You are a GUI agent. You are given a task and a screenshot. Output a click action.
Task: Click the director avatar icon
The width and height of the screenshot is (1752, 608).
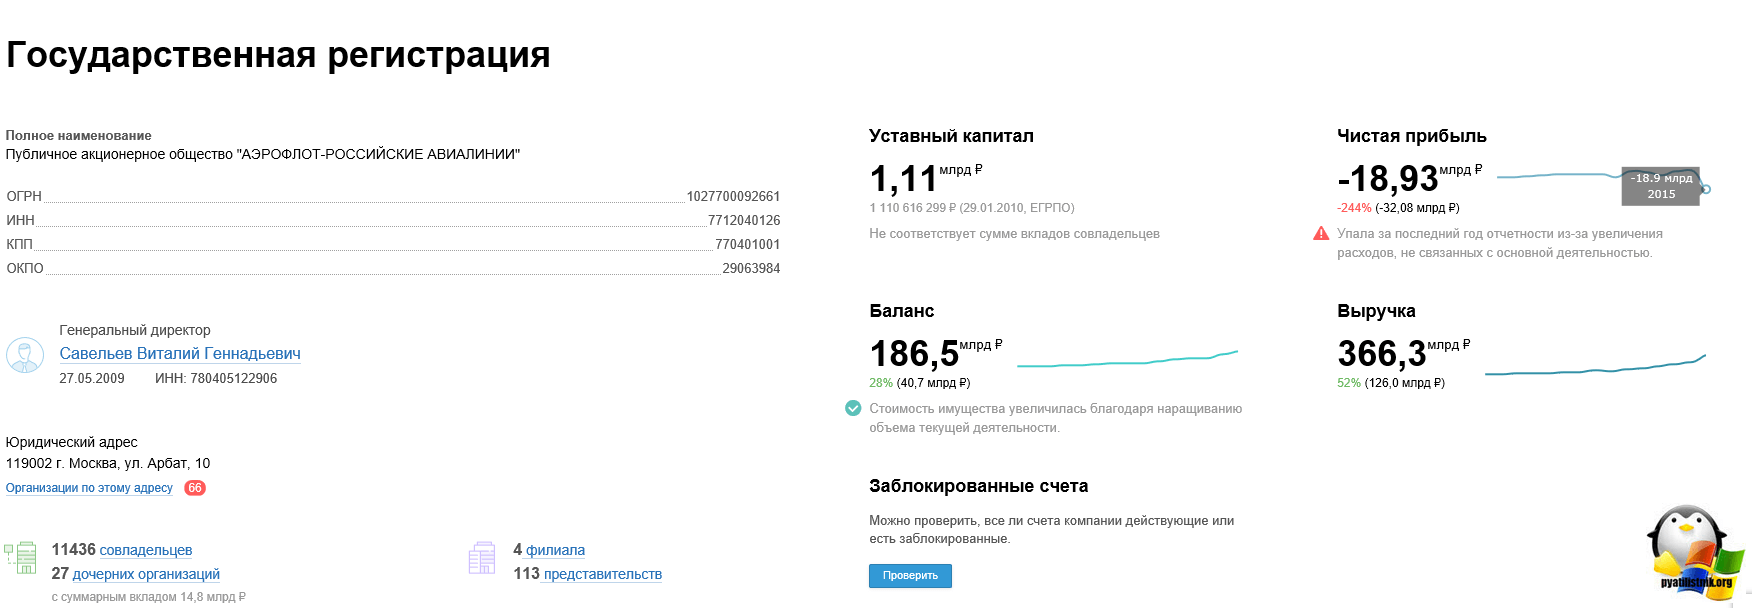coord(25,355)
